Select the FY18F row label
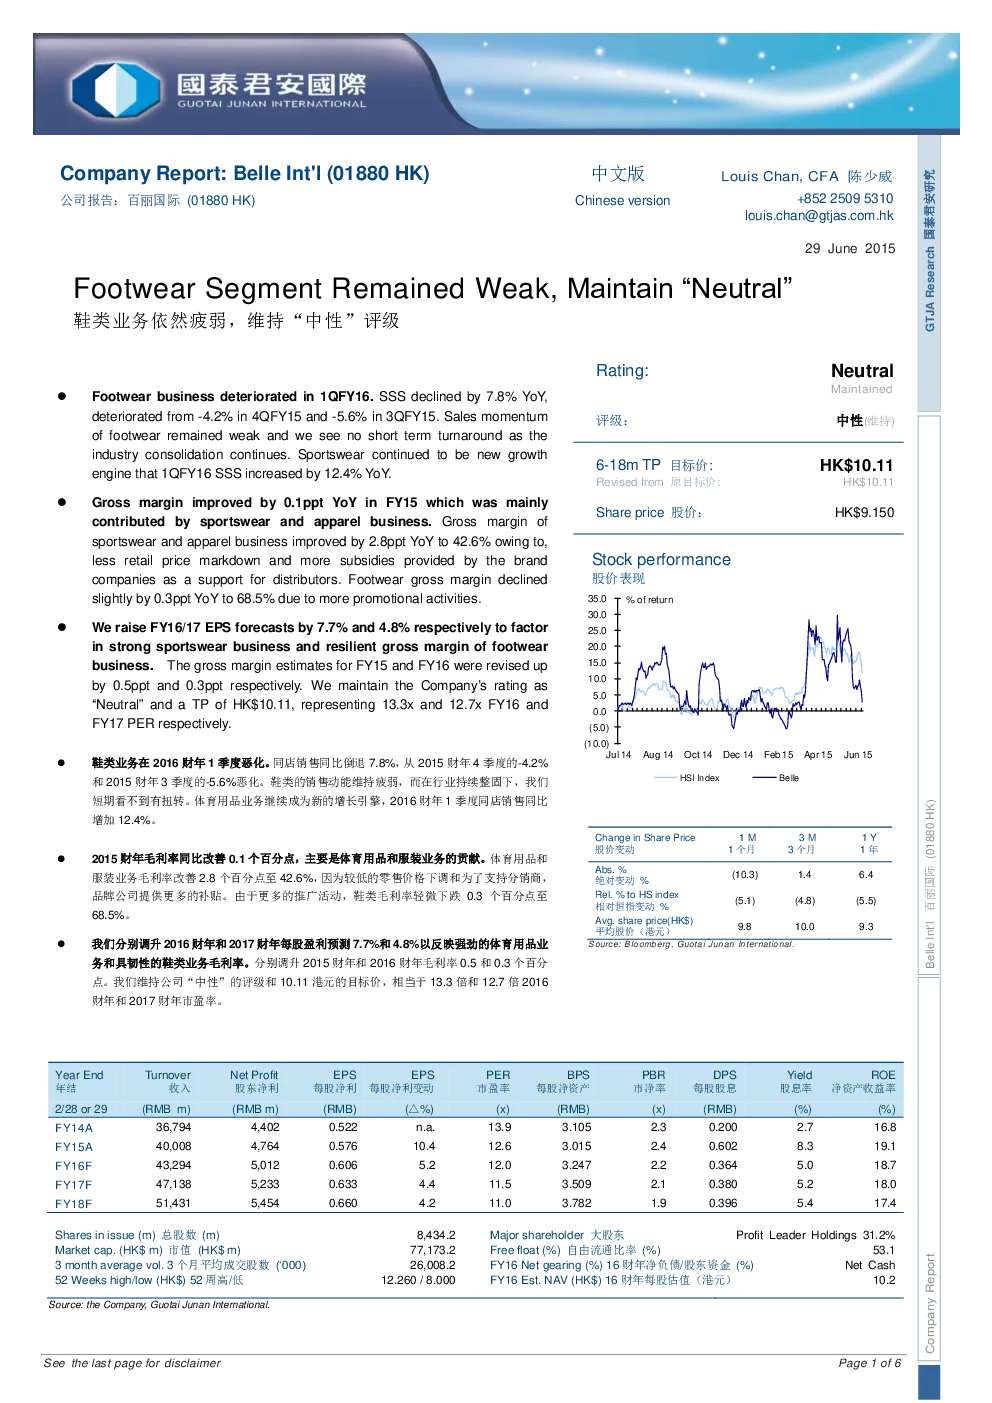Image resolution: width=992 pixels, height=1403 pixels. (74, 1204)
